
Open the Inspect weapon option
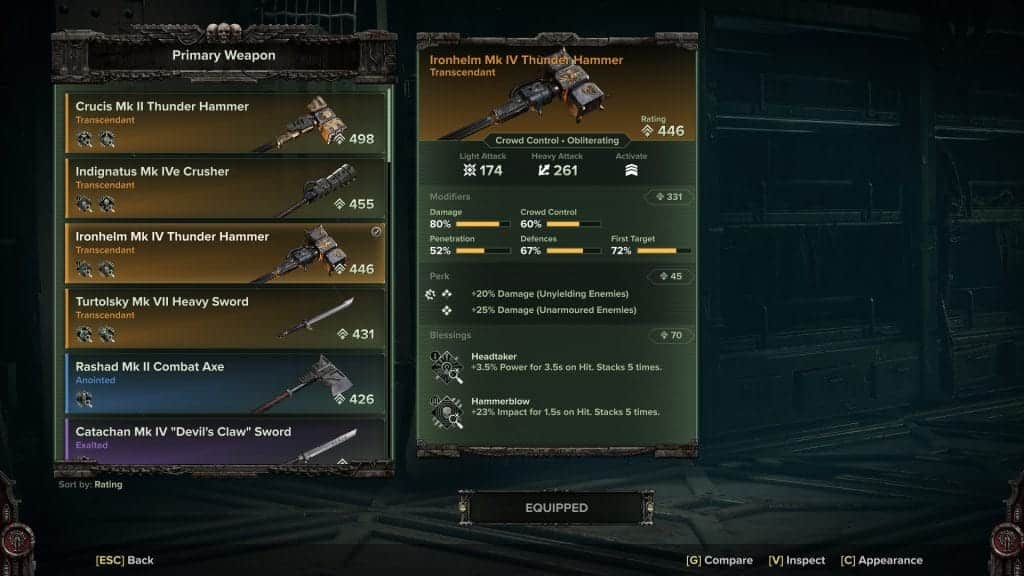[797, 560]
